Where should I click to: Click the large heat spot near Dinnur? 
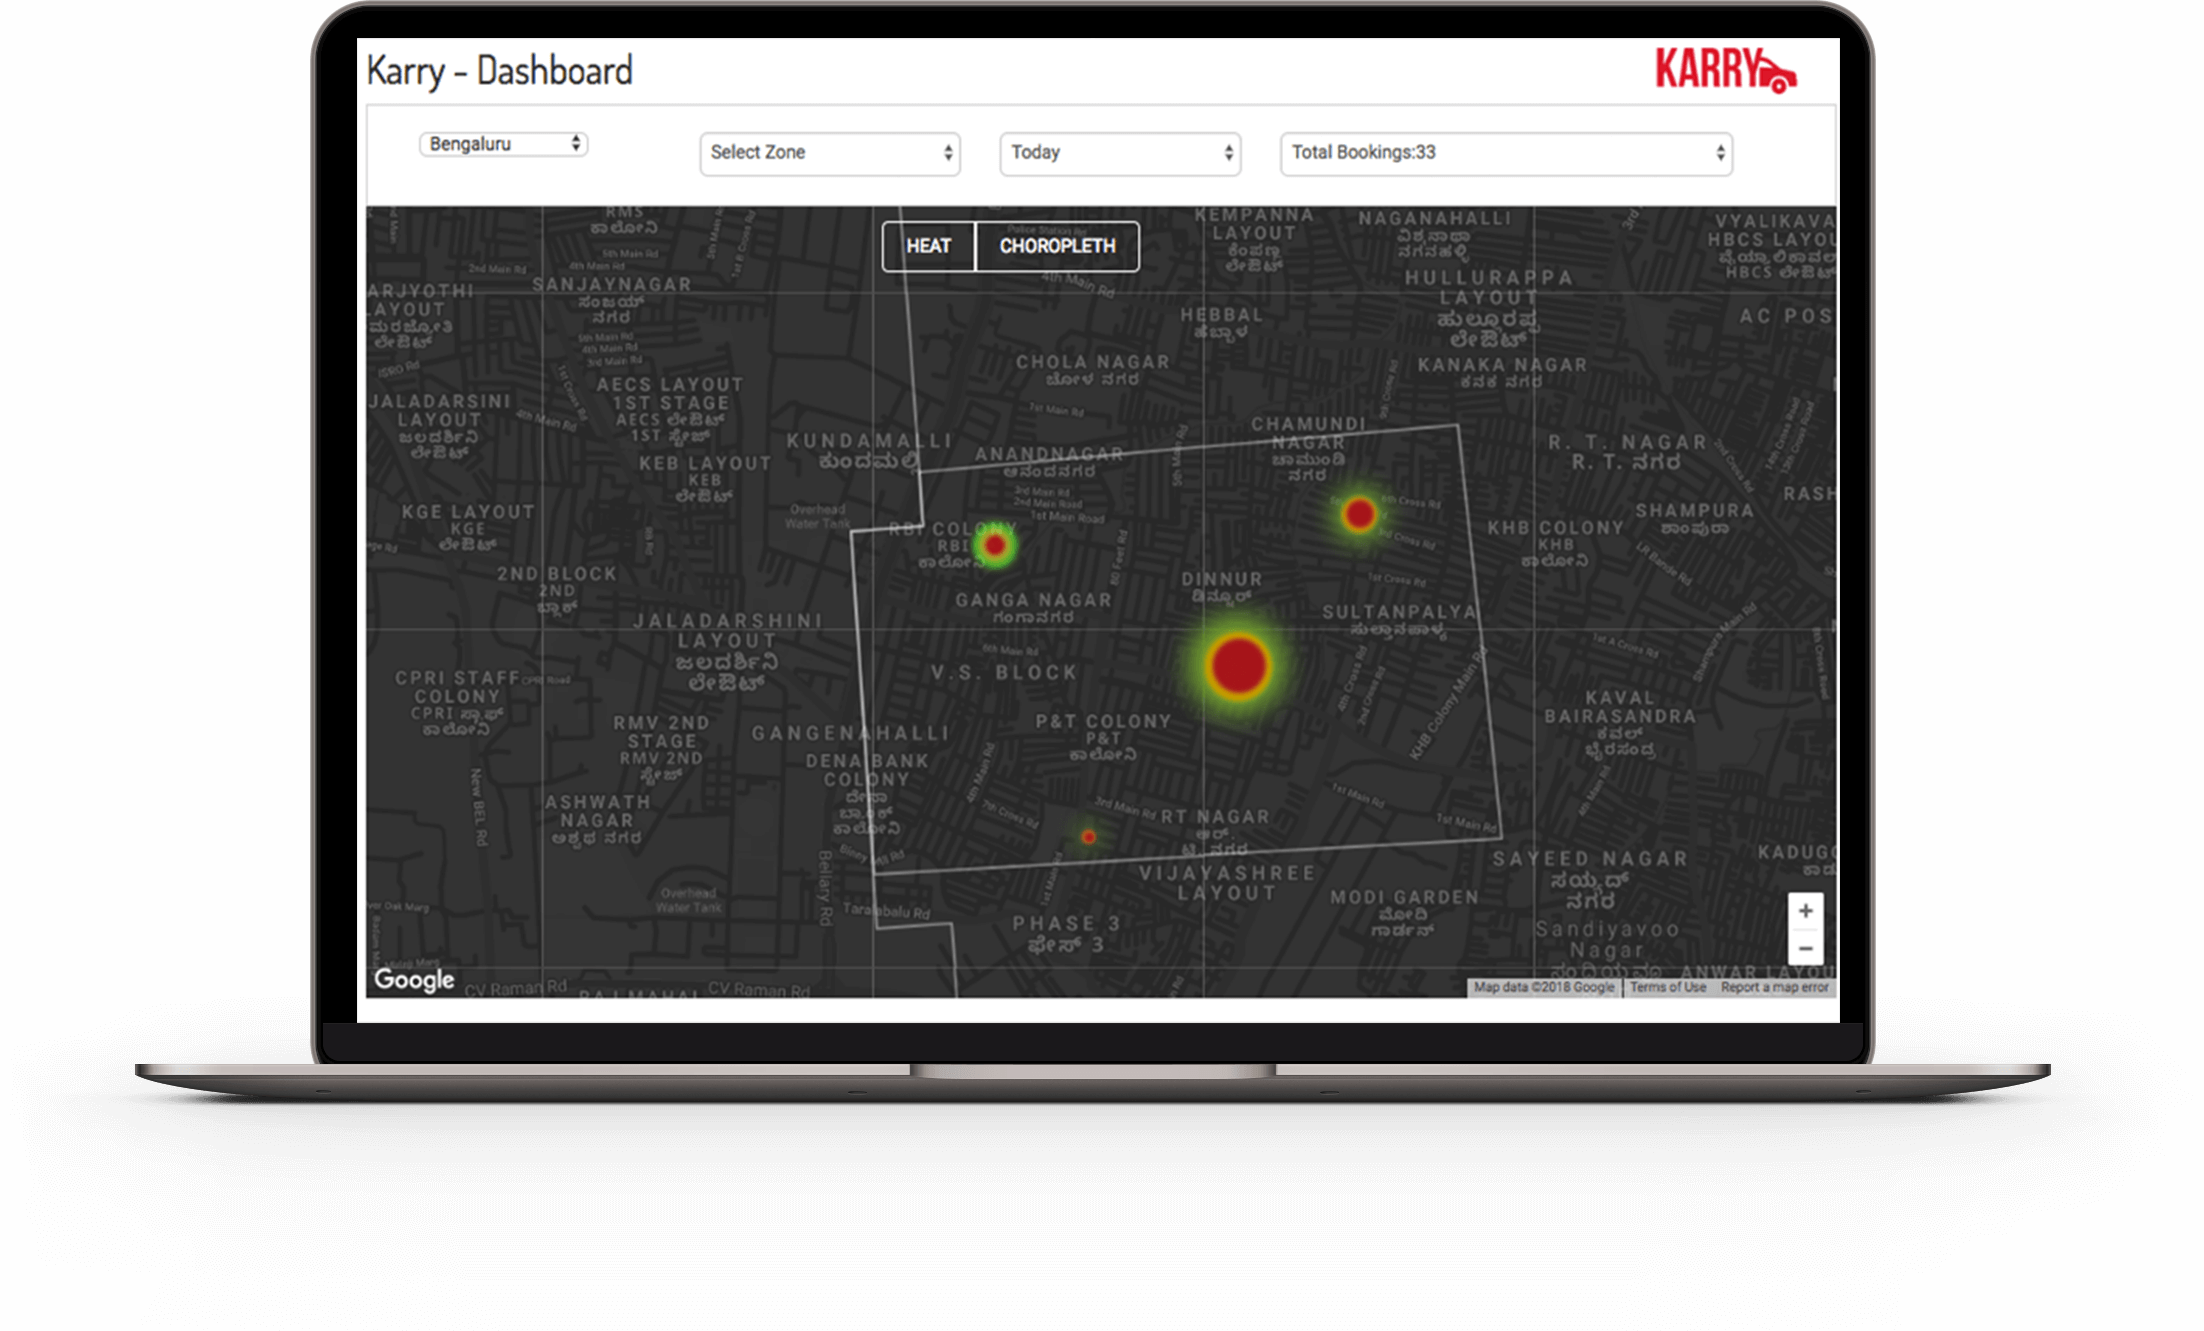coord(1238,666)
